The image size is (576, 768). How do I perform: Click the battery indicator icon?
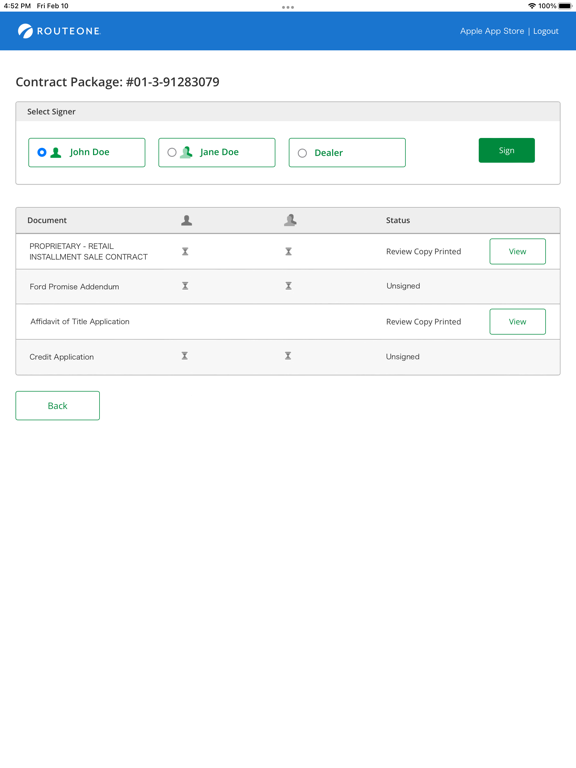click(565, 6)
